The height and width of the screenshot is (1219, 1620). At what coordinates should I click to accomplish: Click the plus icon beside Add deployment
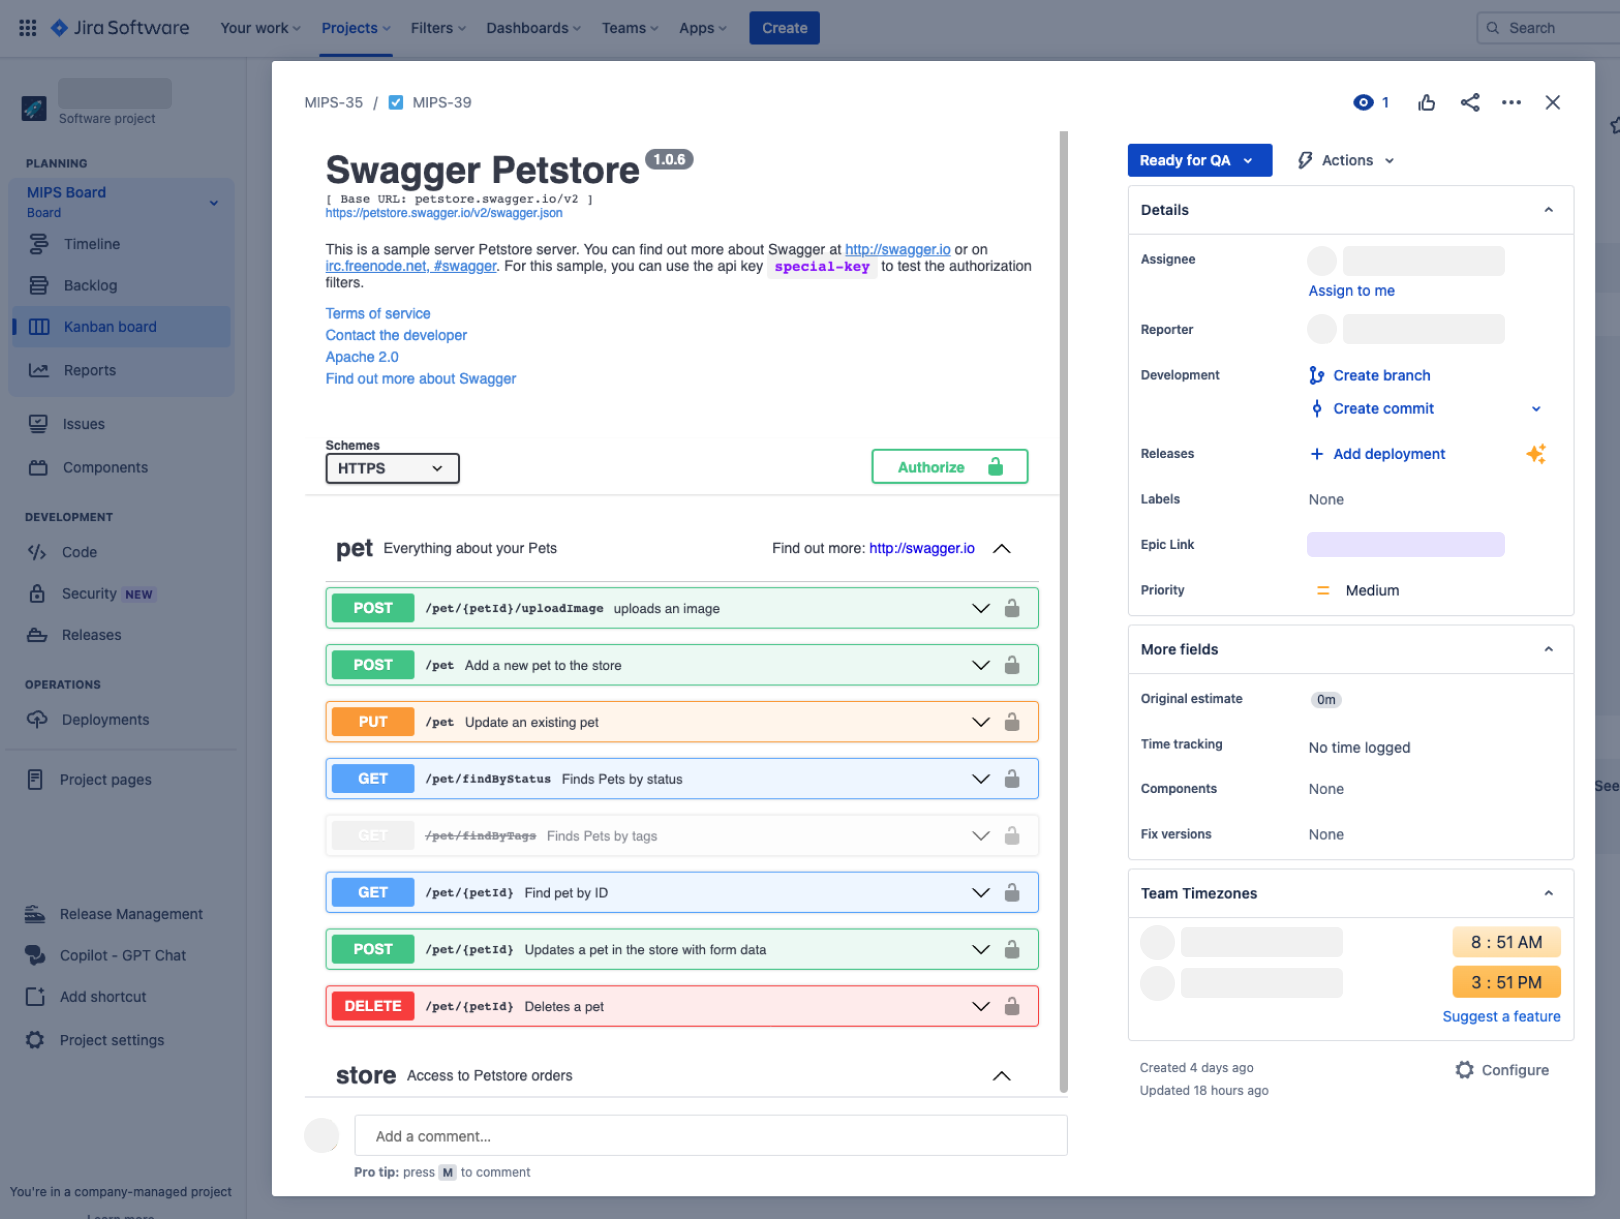[x=1317, y=454]
